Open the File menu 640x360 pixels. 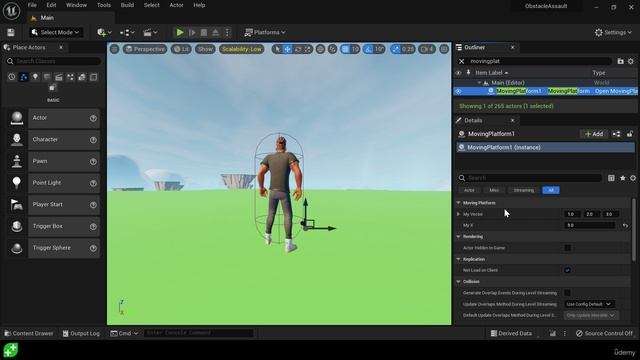32,5
